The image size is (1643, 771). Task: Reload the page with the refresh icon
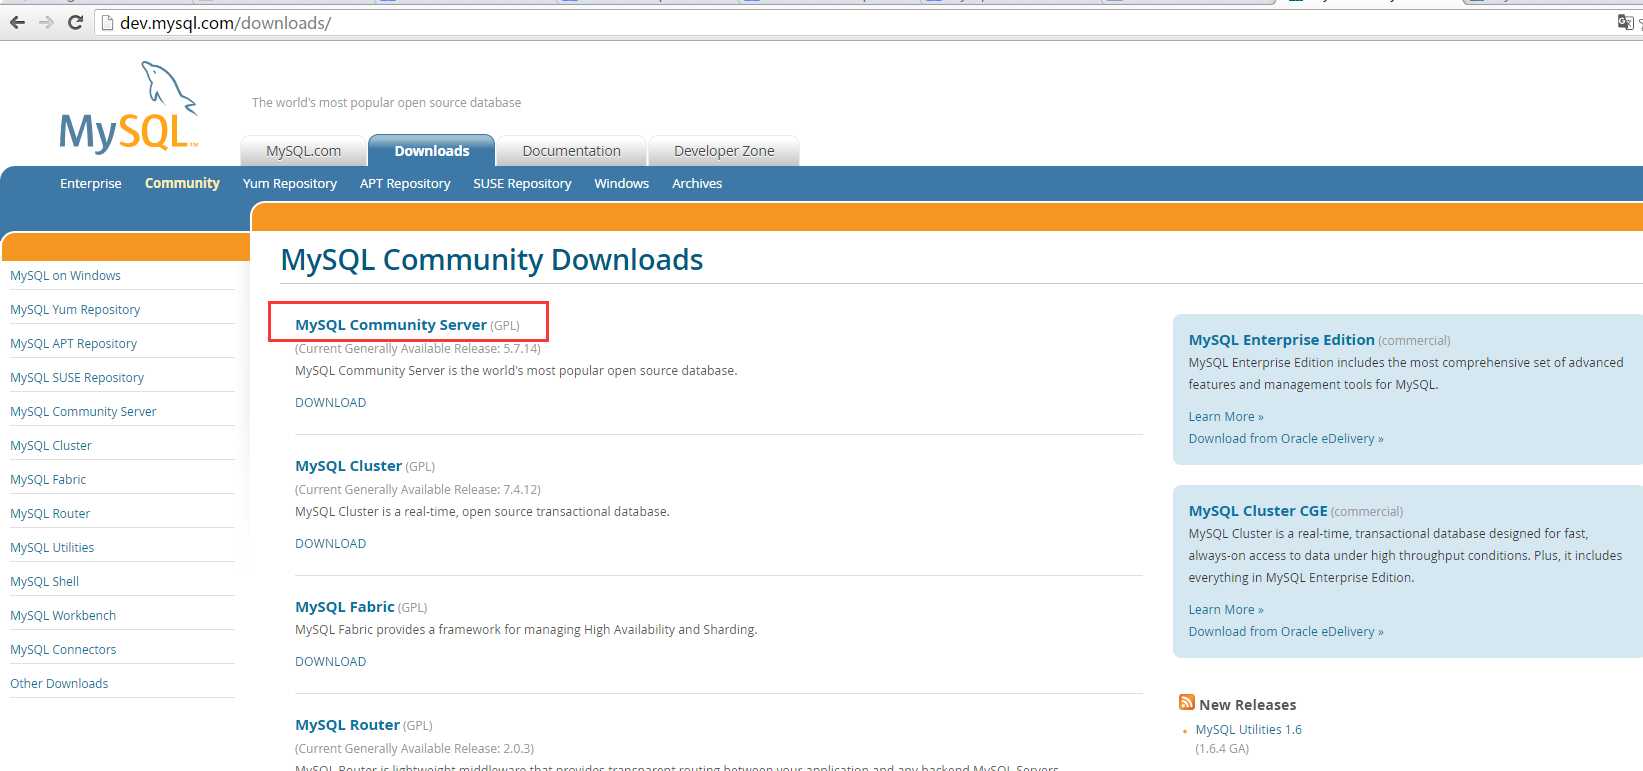pos(75,22)
